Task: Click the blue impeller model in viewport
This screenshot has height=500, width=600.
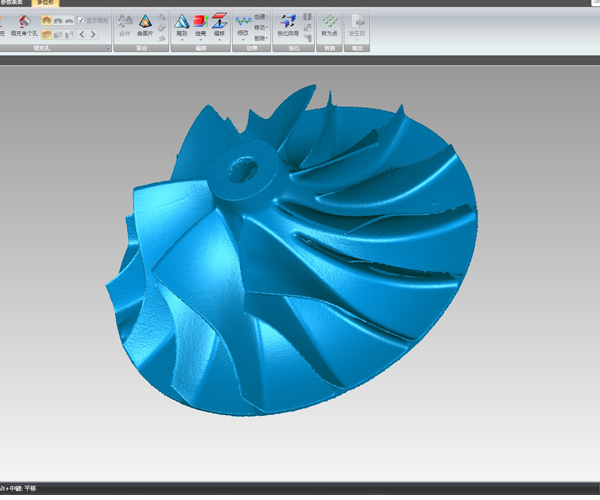Action: pyautogui.click(x=300, y=270)
